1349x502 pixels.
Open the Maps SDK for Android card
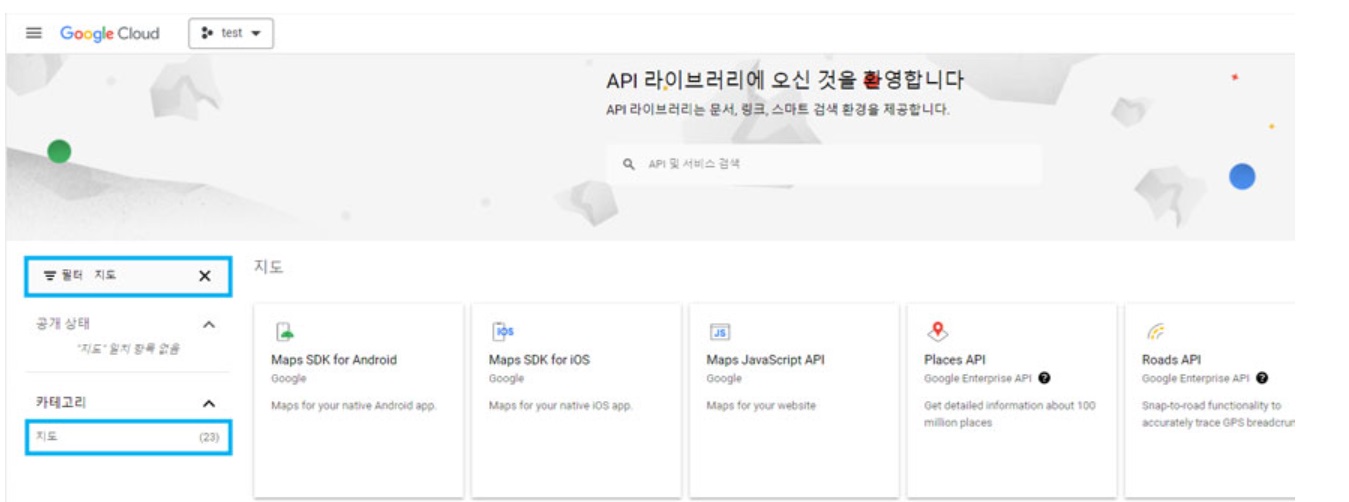359,400
